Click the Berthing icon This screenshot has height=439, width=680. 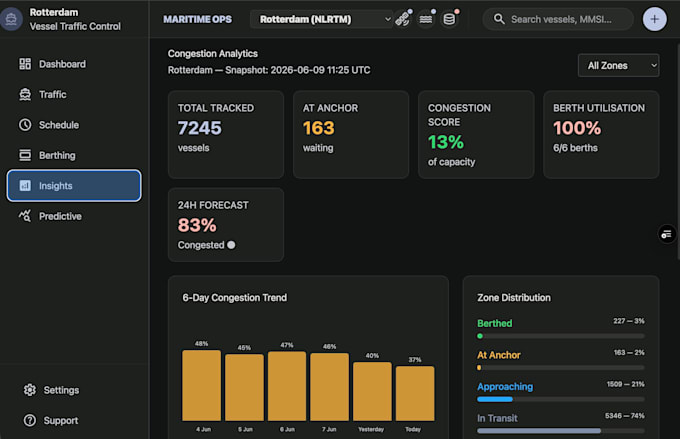click(x=25, y=155)
